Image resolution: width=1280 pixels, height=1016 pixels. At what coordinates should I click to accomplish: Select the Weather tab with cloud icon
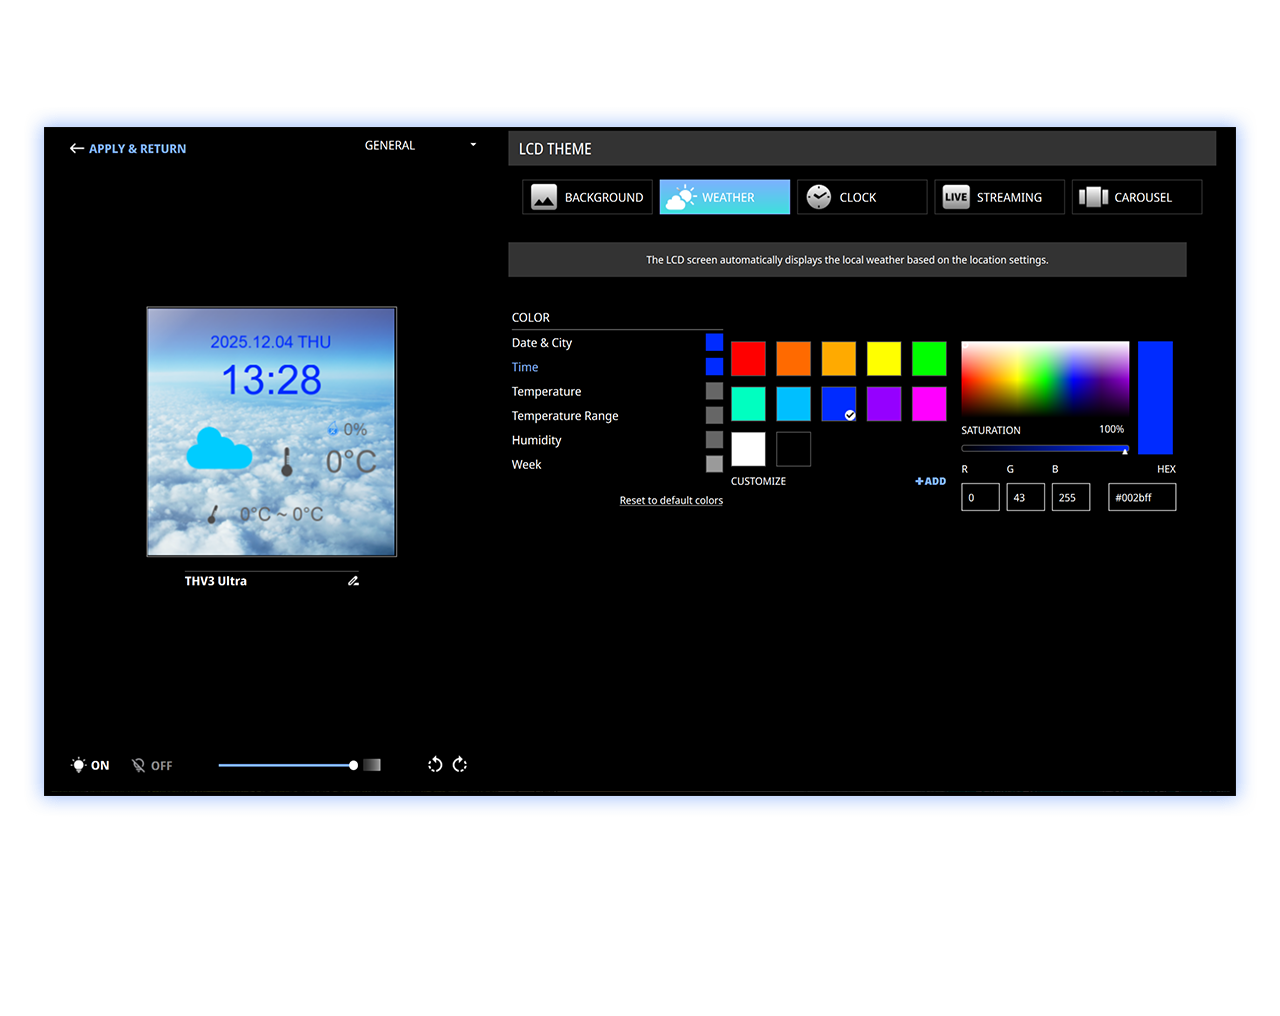pos(724,197)
